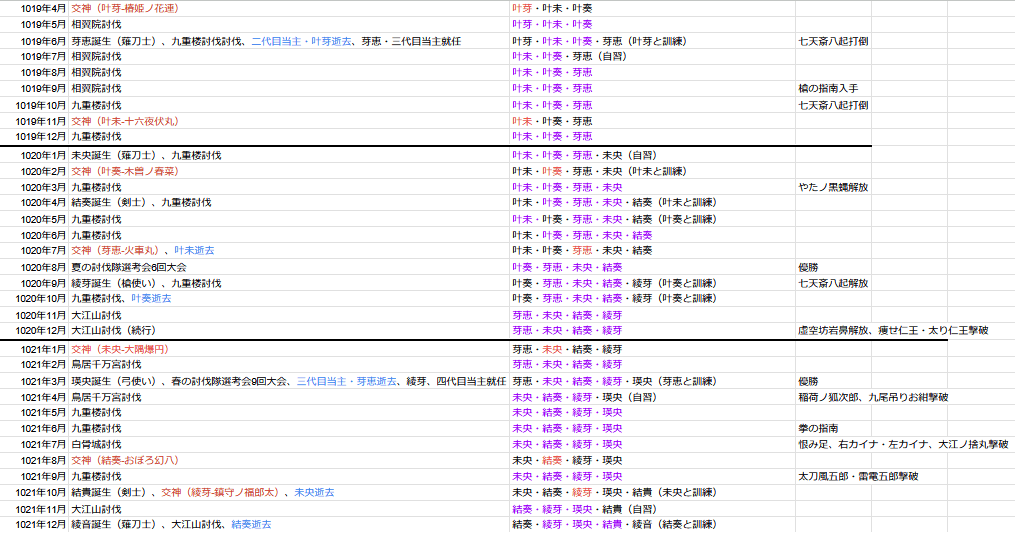Click the 1019年9月 date cell
Viewport: 1015px width, 533px height.
42,89
